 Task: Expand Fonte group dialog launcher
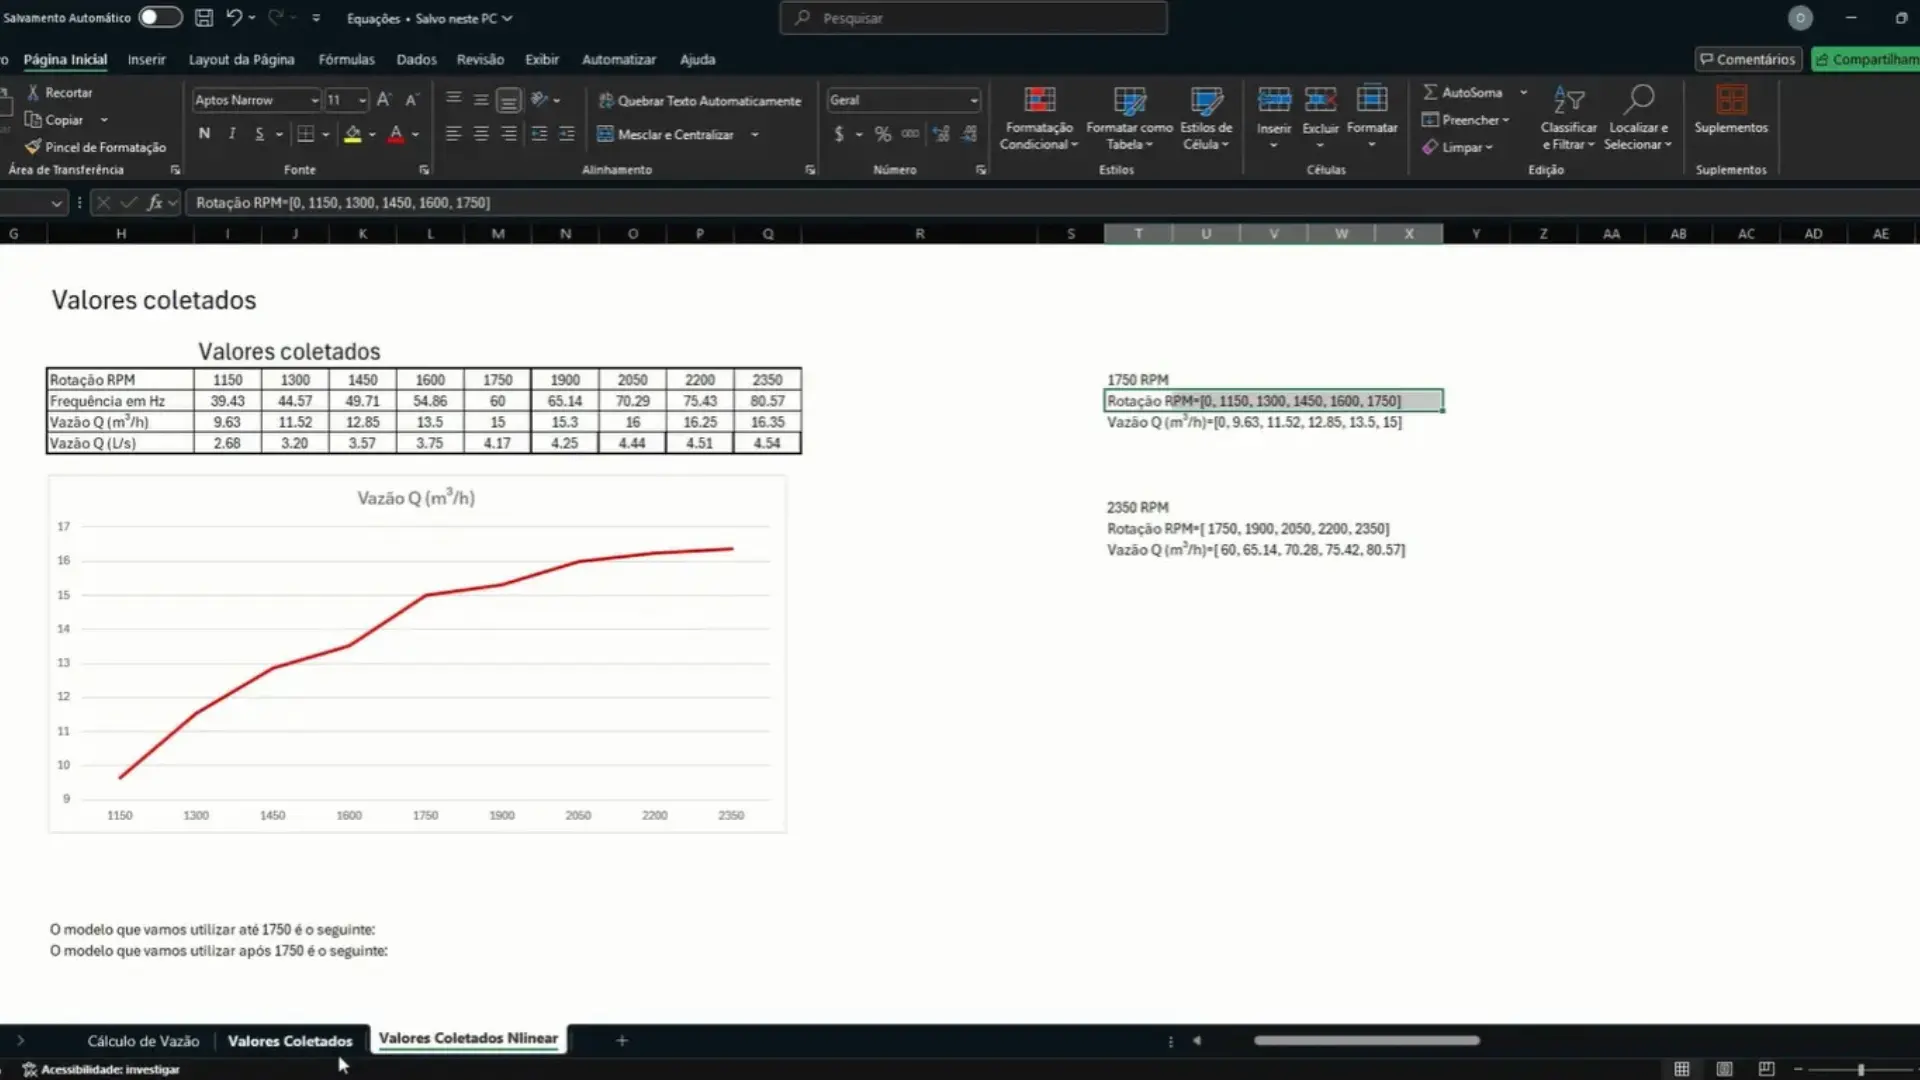coord(424,170)
